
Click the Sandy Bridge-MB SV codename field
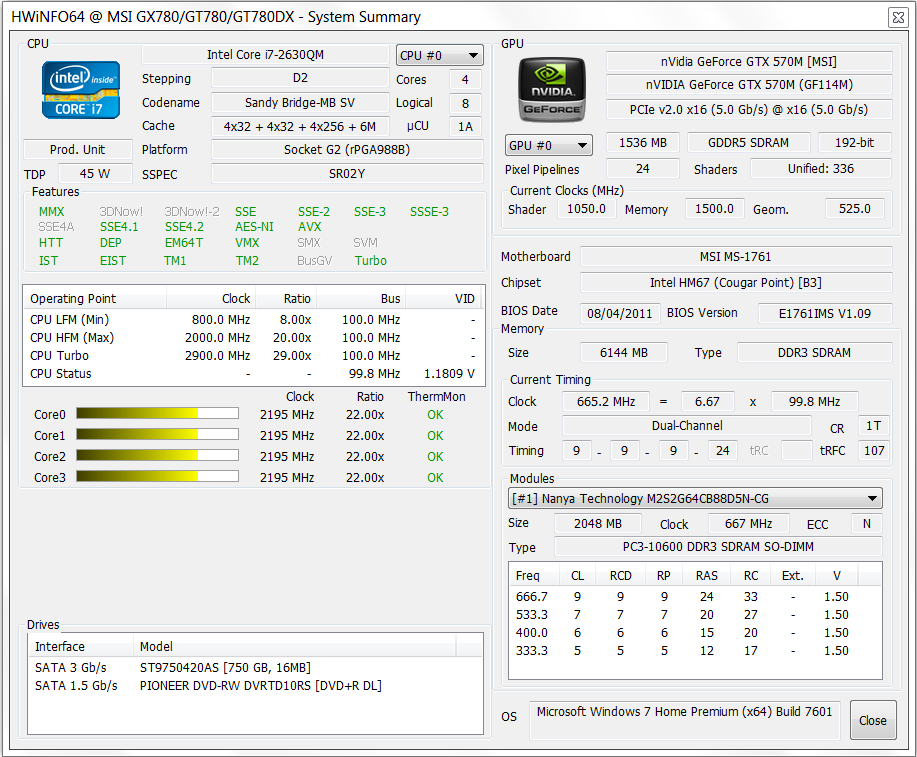pos(300,102)
